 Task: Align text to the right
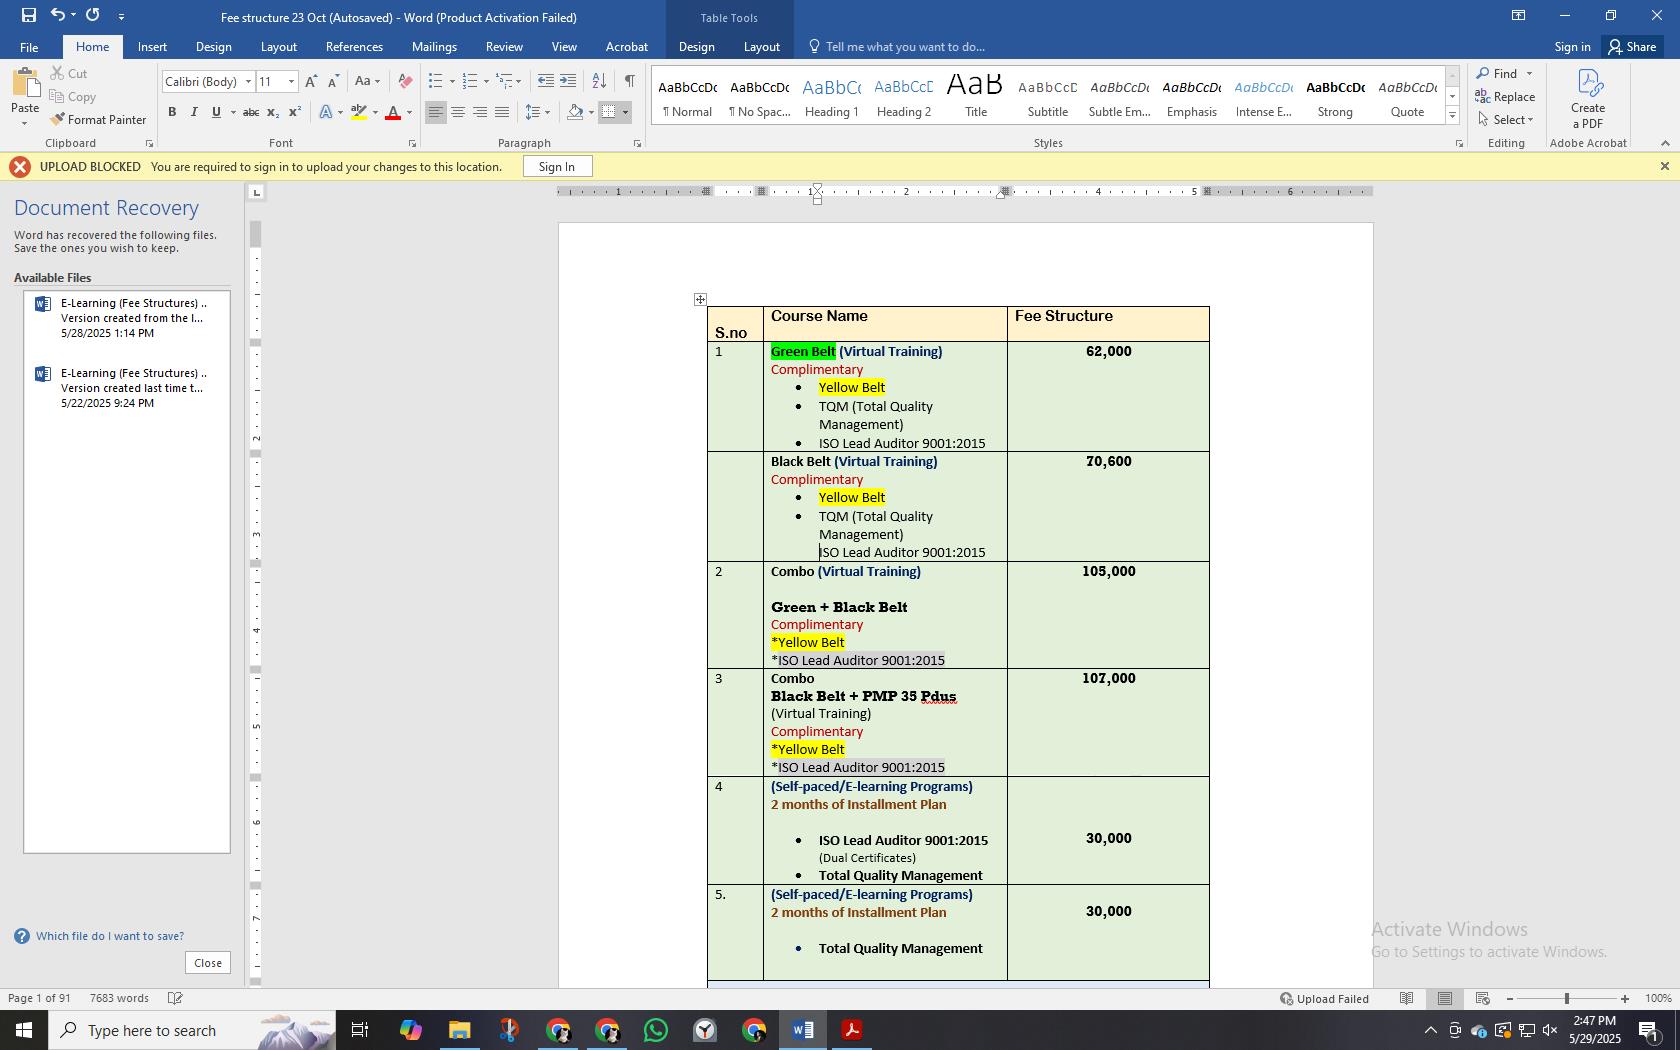point(480,112)
